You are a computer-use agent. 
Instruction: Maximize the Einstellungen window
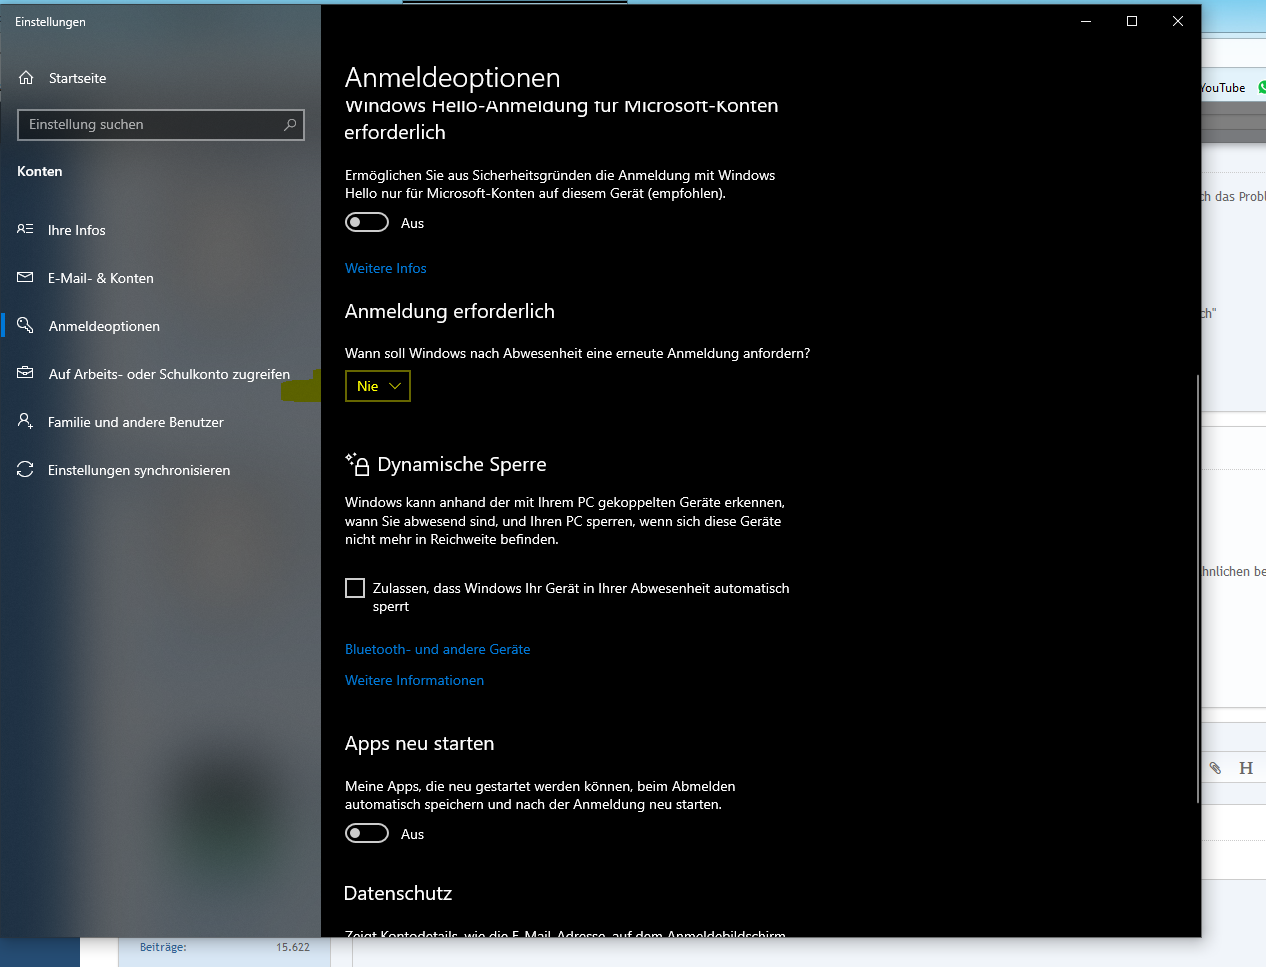pos(1132,21)
